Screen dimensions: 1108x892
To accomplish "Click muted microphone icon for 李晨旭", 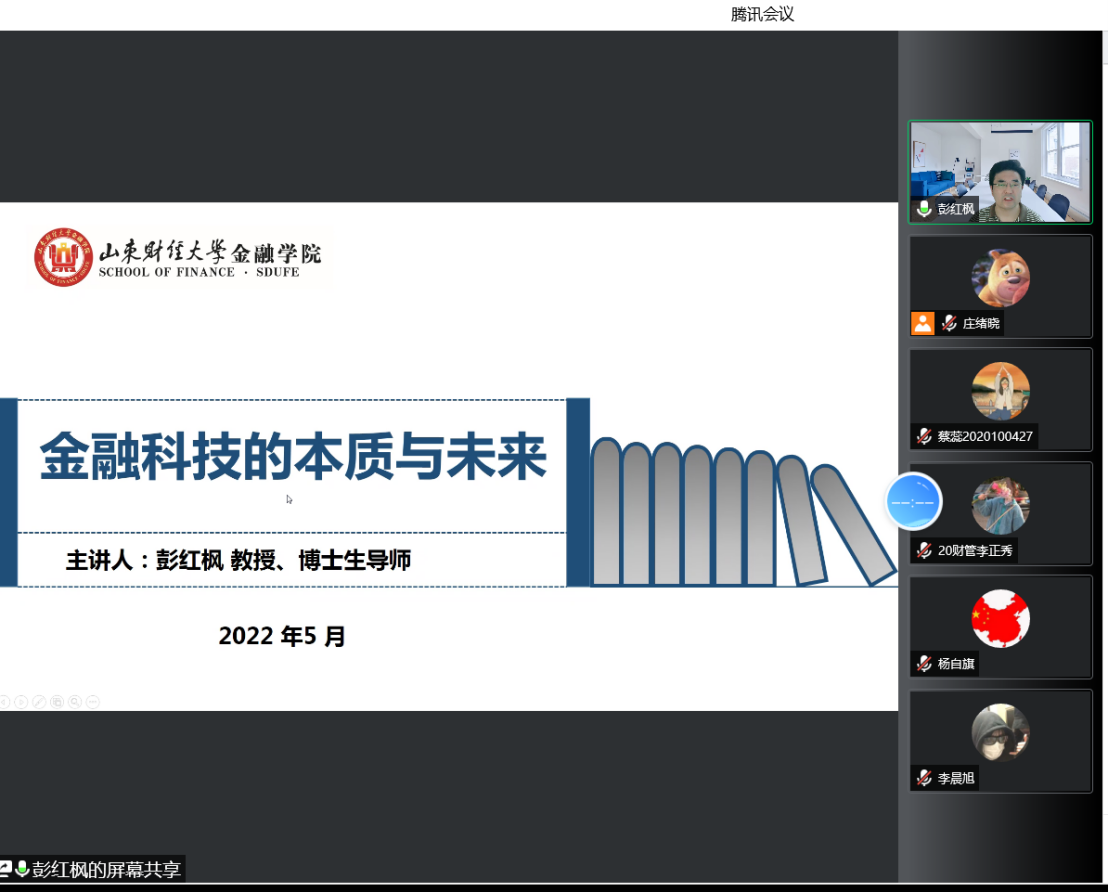I will pos(925,778).
